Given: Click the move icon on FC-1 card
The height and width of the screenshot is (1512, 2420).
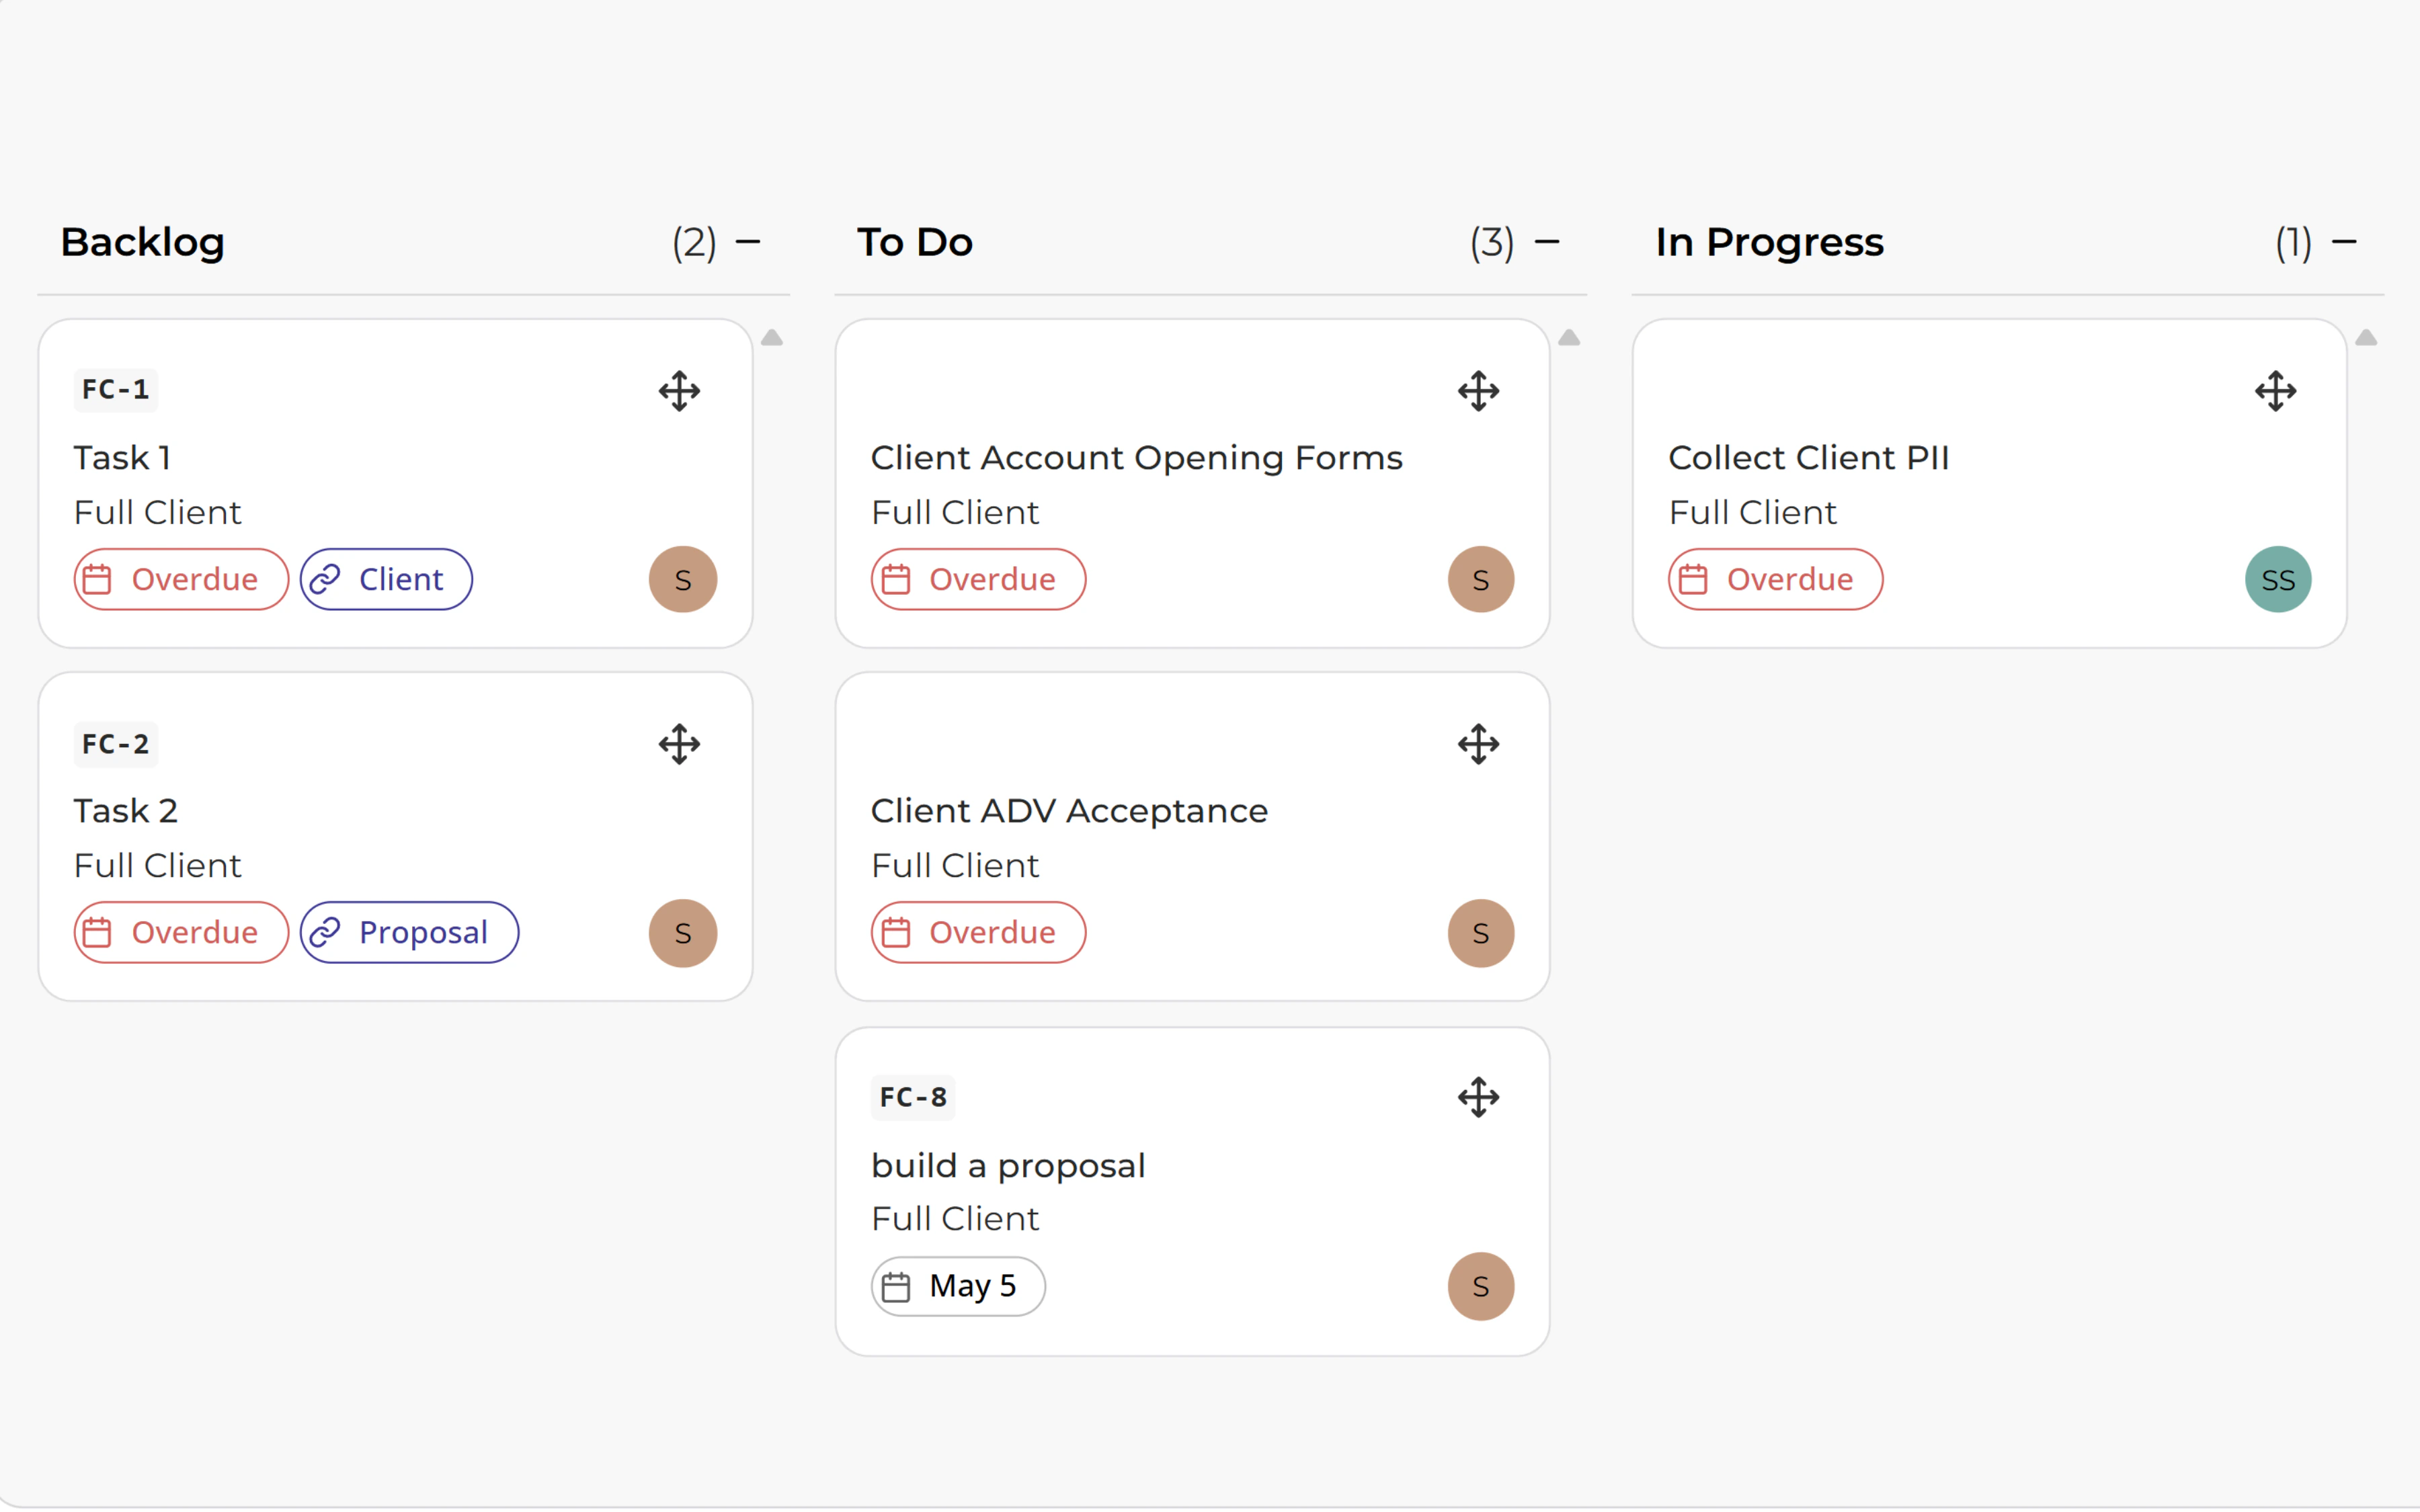Looking at the screenshot, I should (x=679, y=391).
